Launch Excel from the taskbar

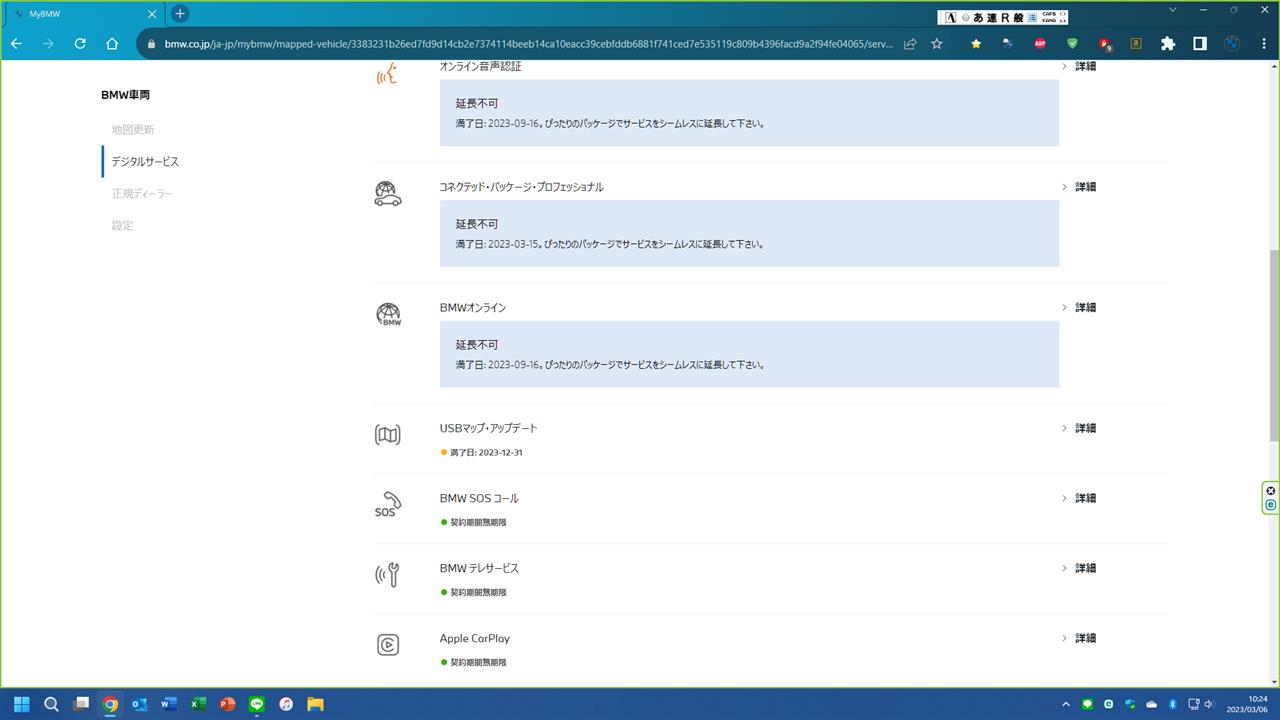(198, 704)
